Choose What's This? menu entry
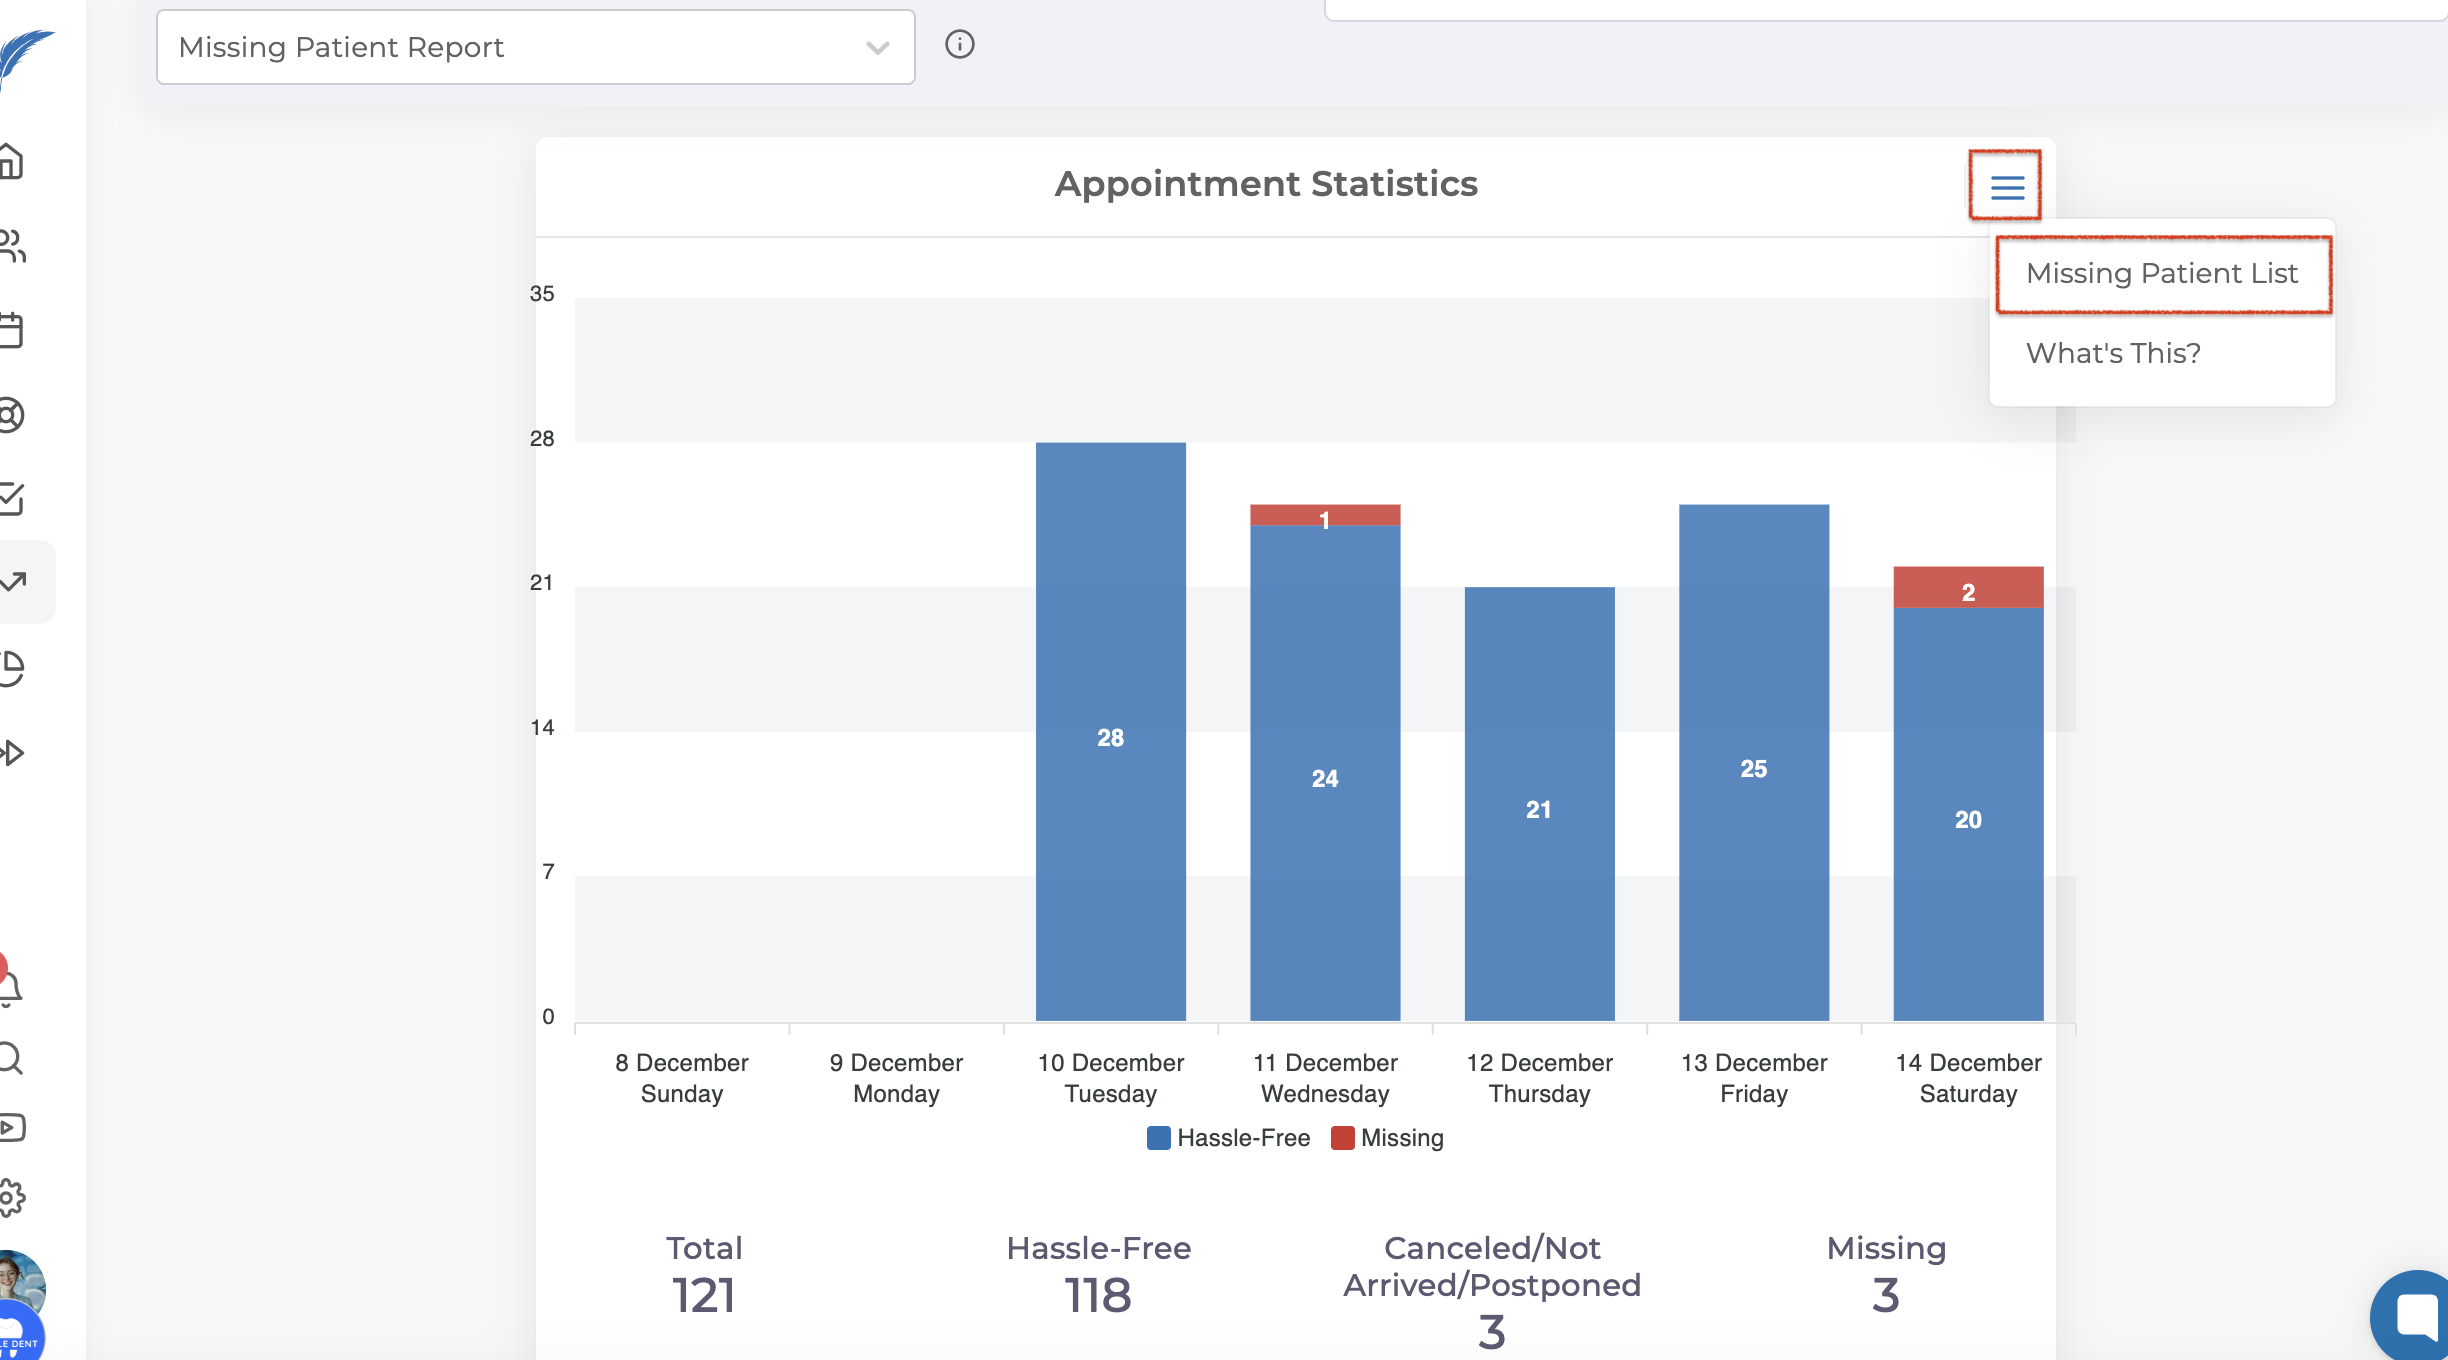This screenshot has height=1360, width=2448. point(2112,354)
